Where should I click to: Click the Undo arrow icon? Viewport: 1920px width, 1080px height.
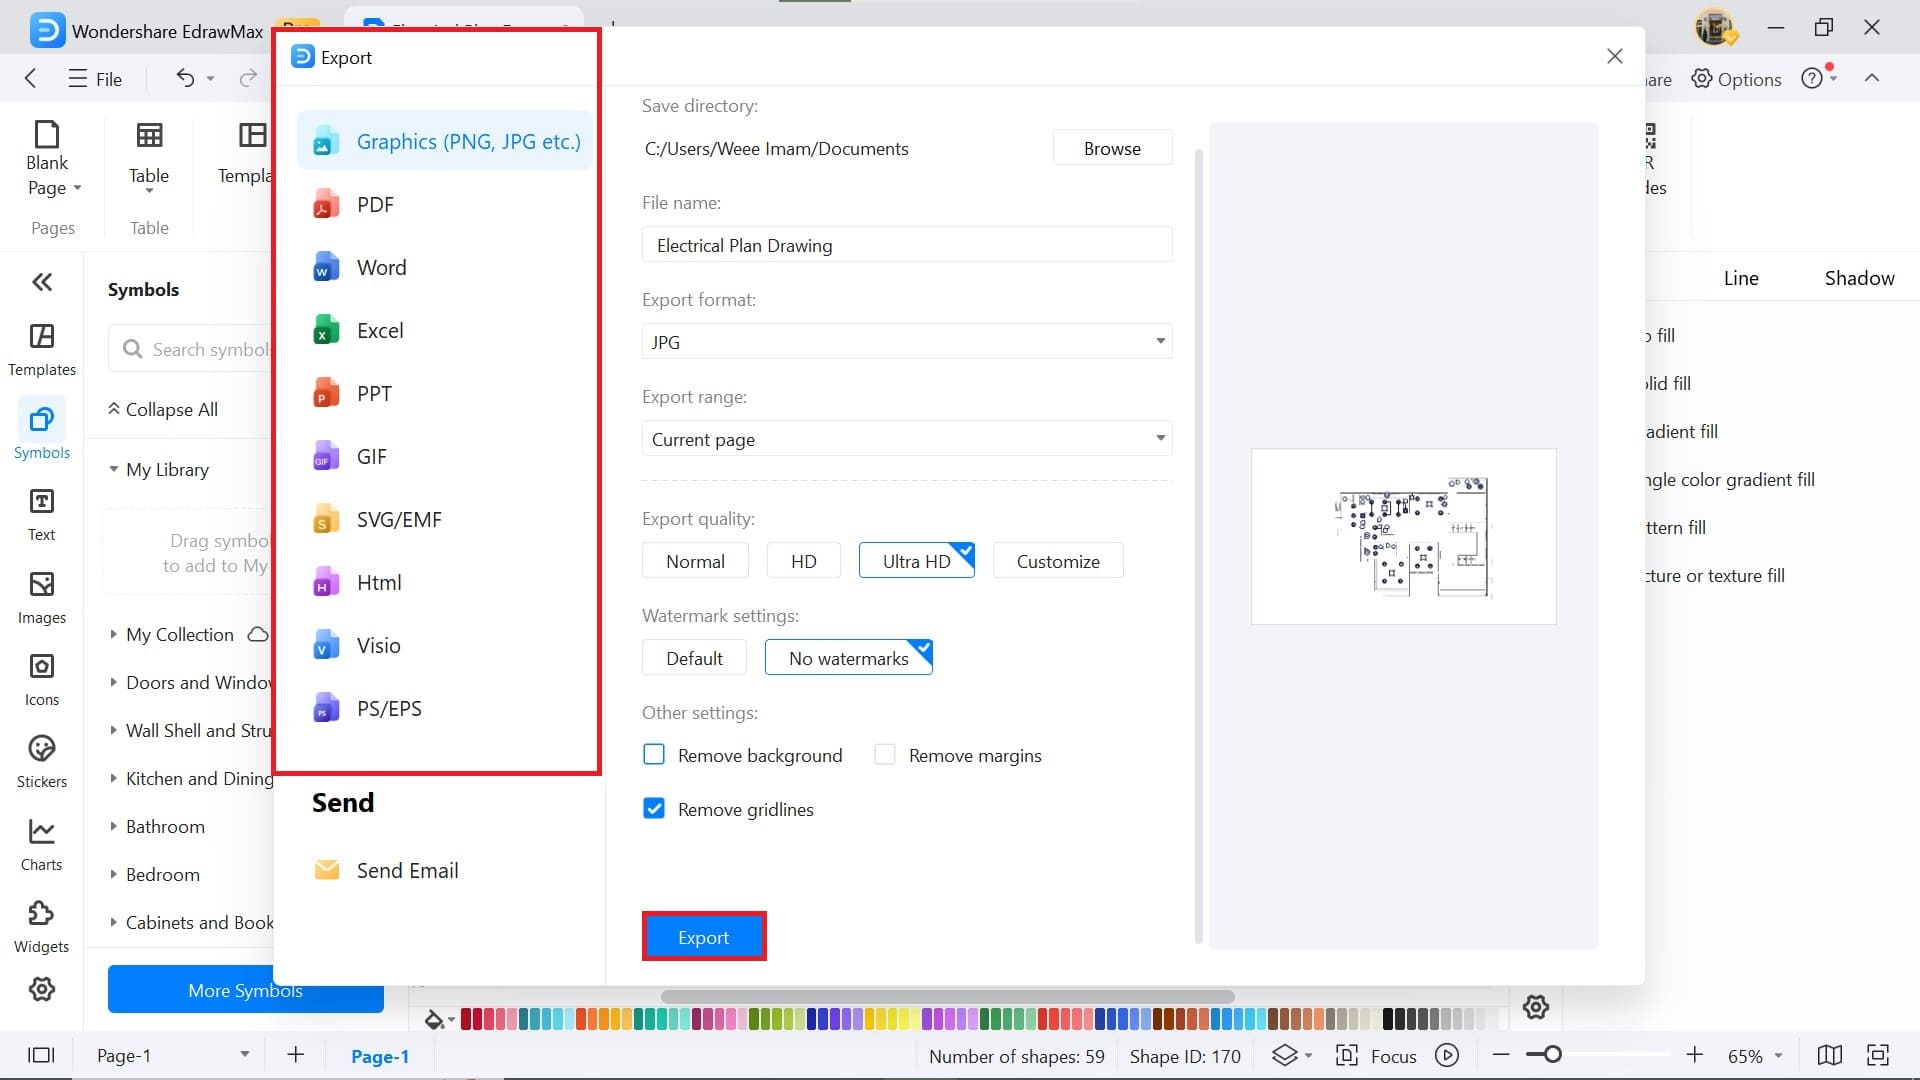pyautogui.click(x=185, y=78)
